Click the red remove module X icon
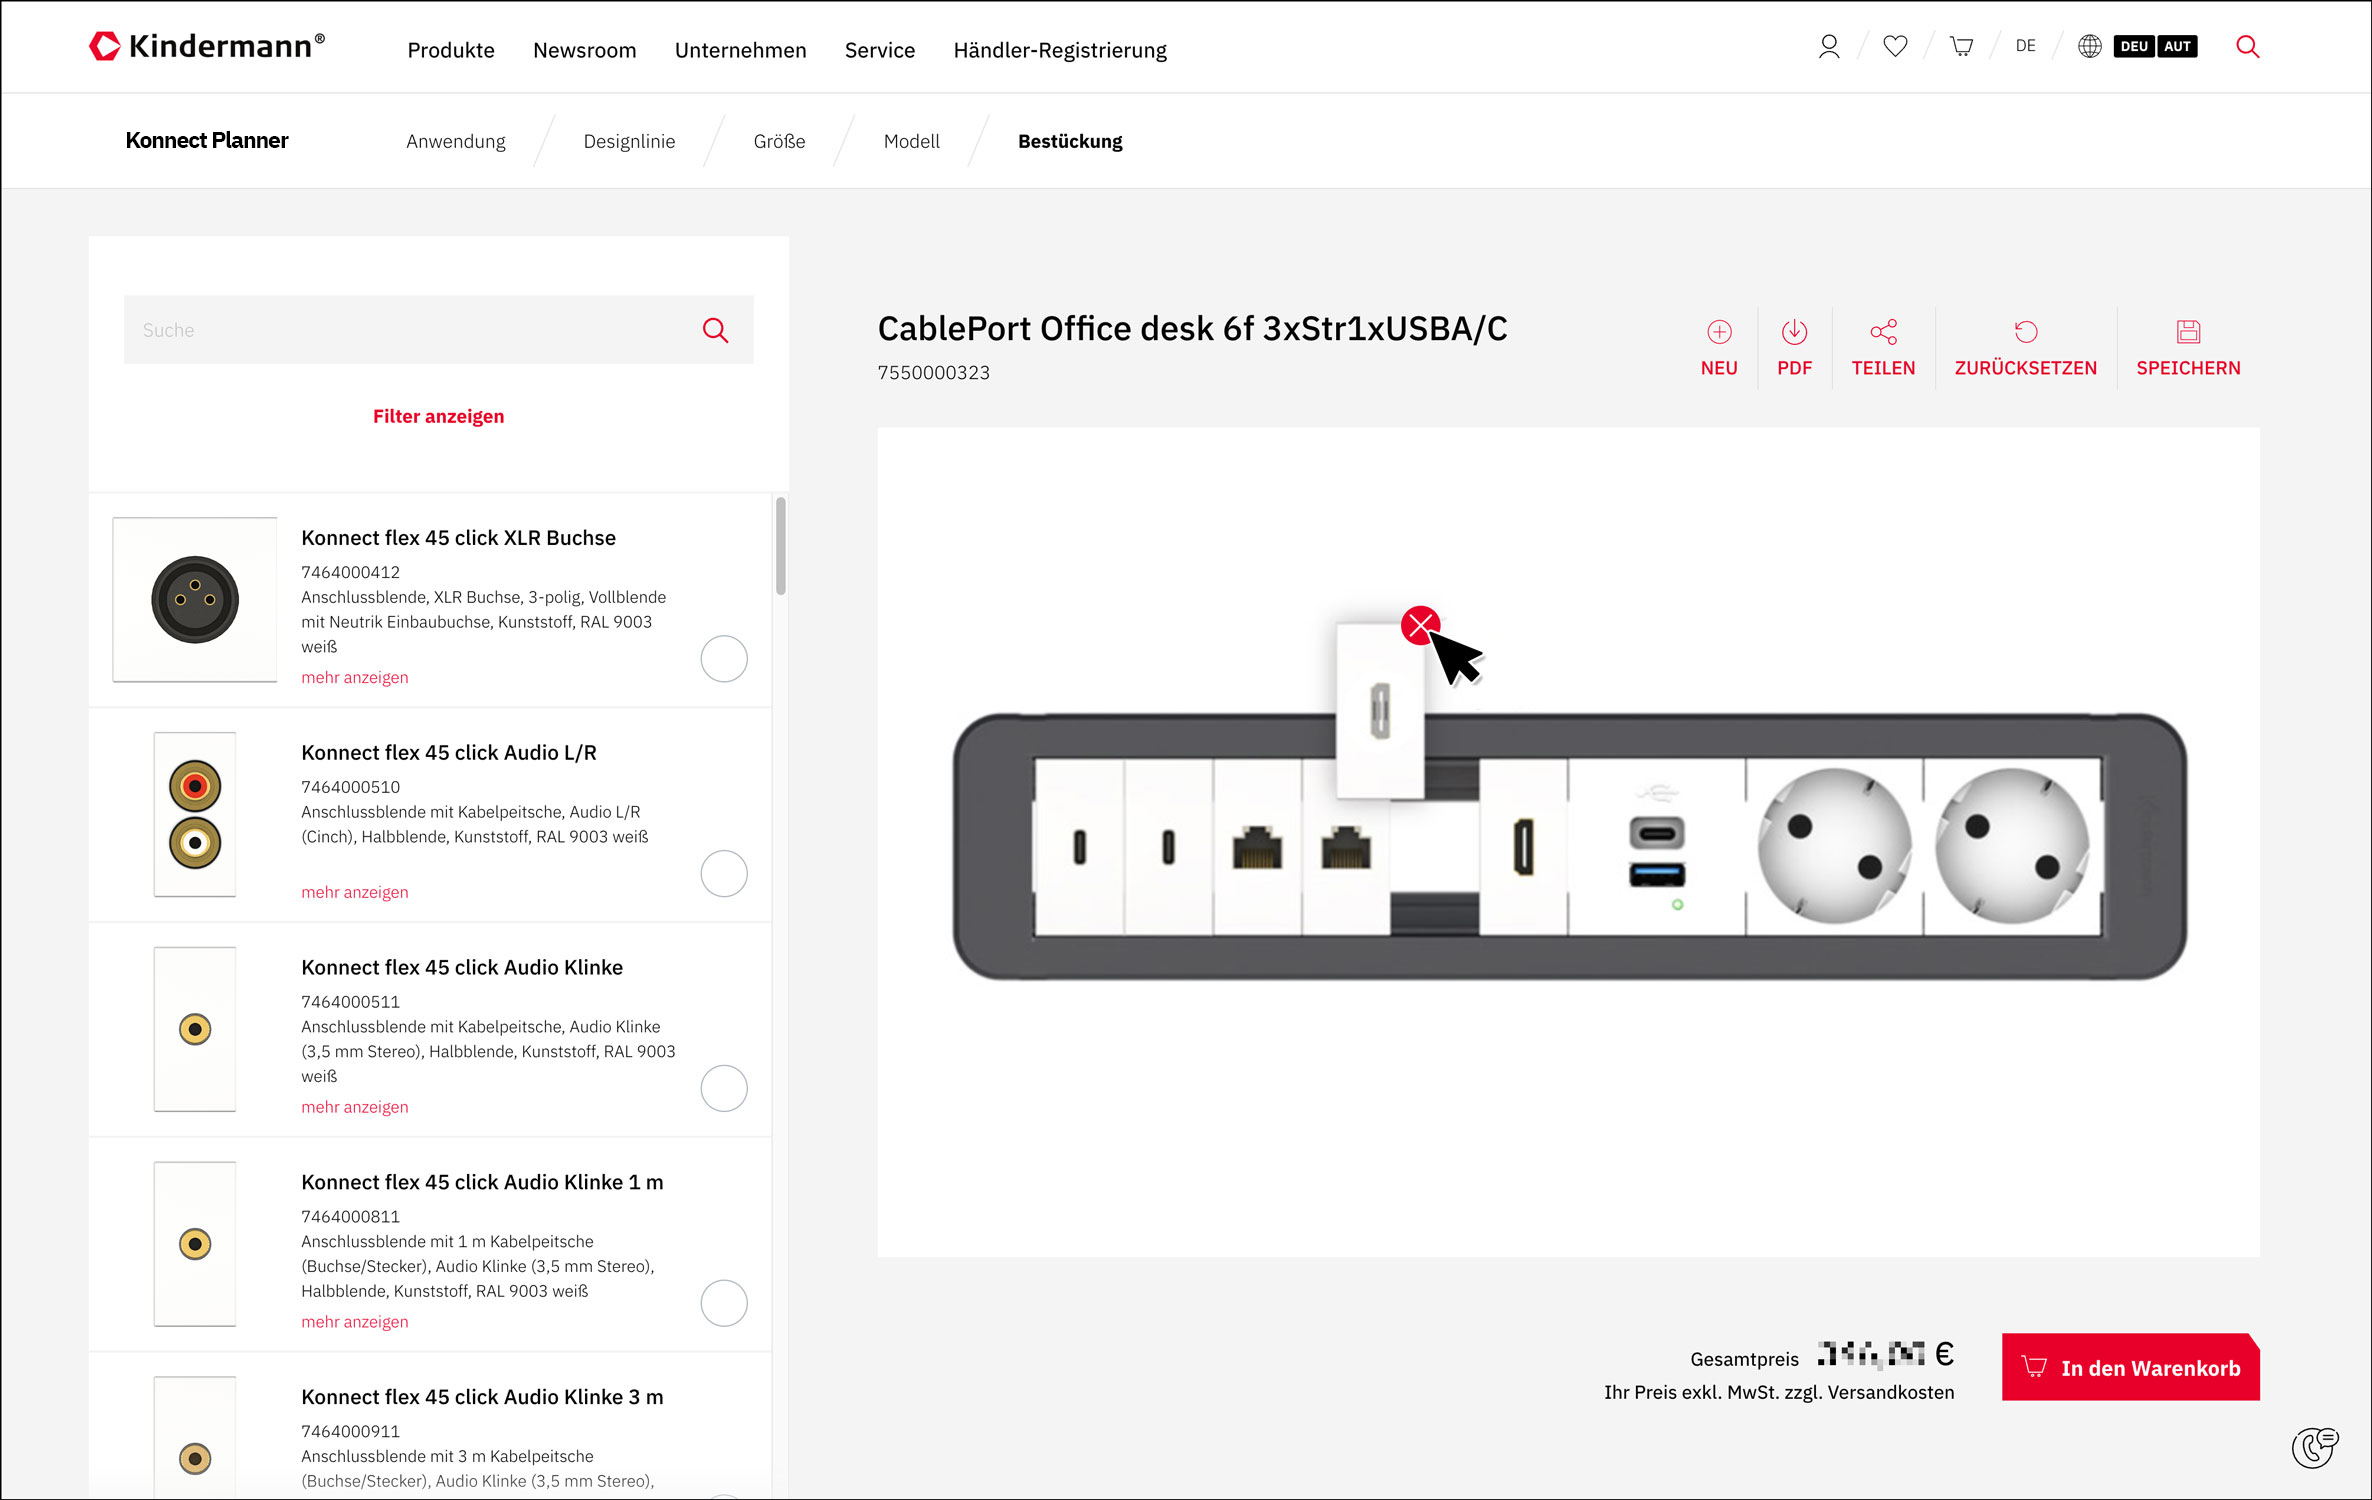Image resolution: width=2372 pixels, height=1500 pixels. click(x=1419, y=626)
